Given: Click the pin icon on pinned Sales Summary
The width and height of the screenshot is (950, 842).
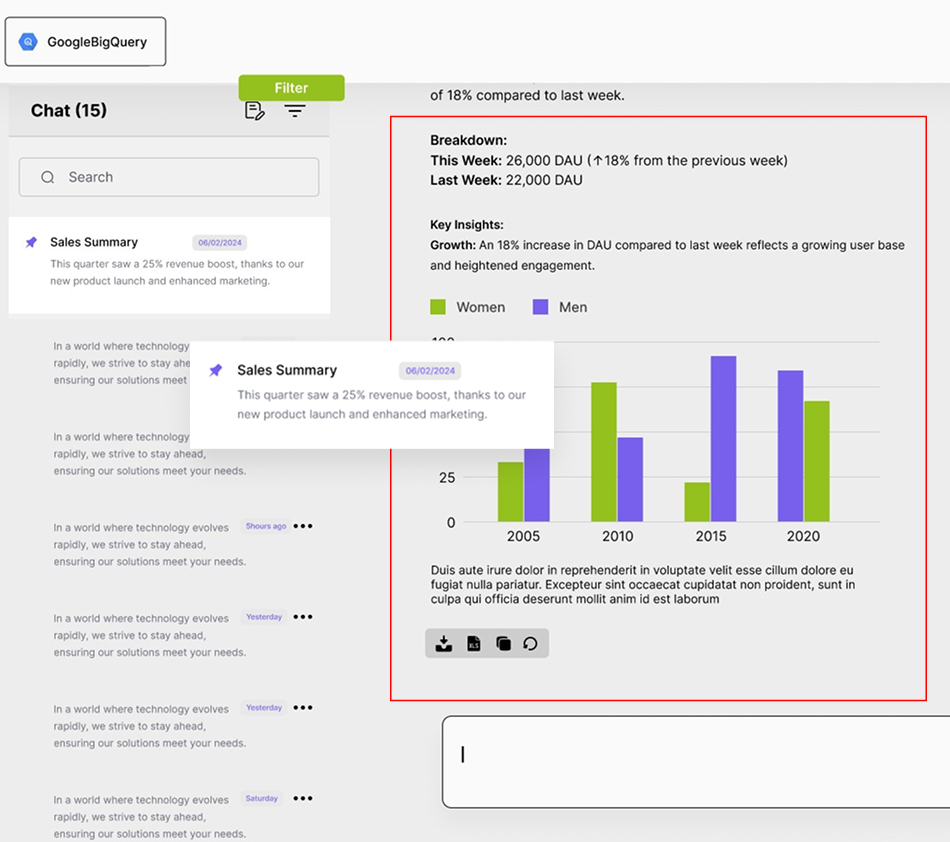Looking at the screenshot, I should click(31, 242).
